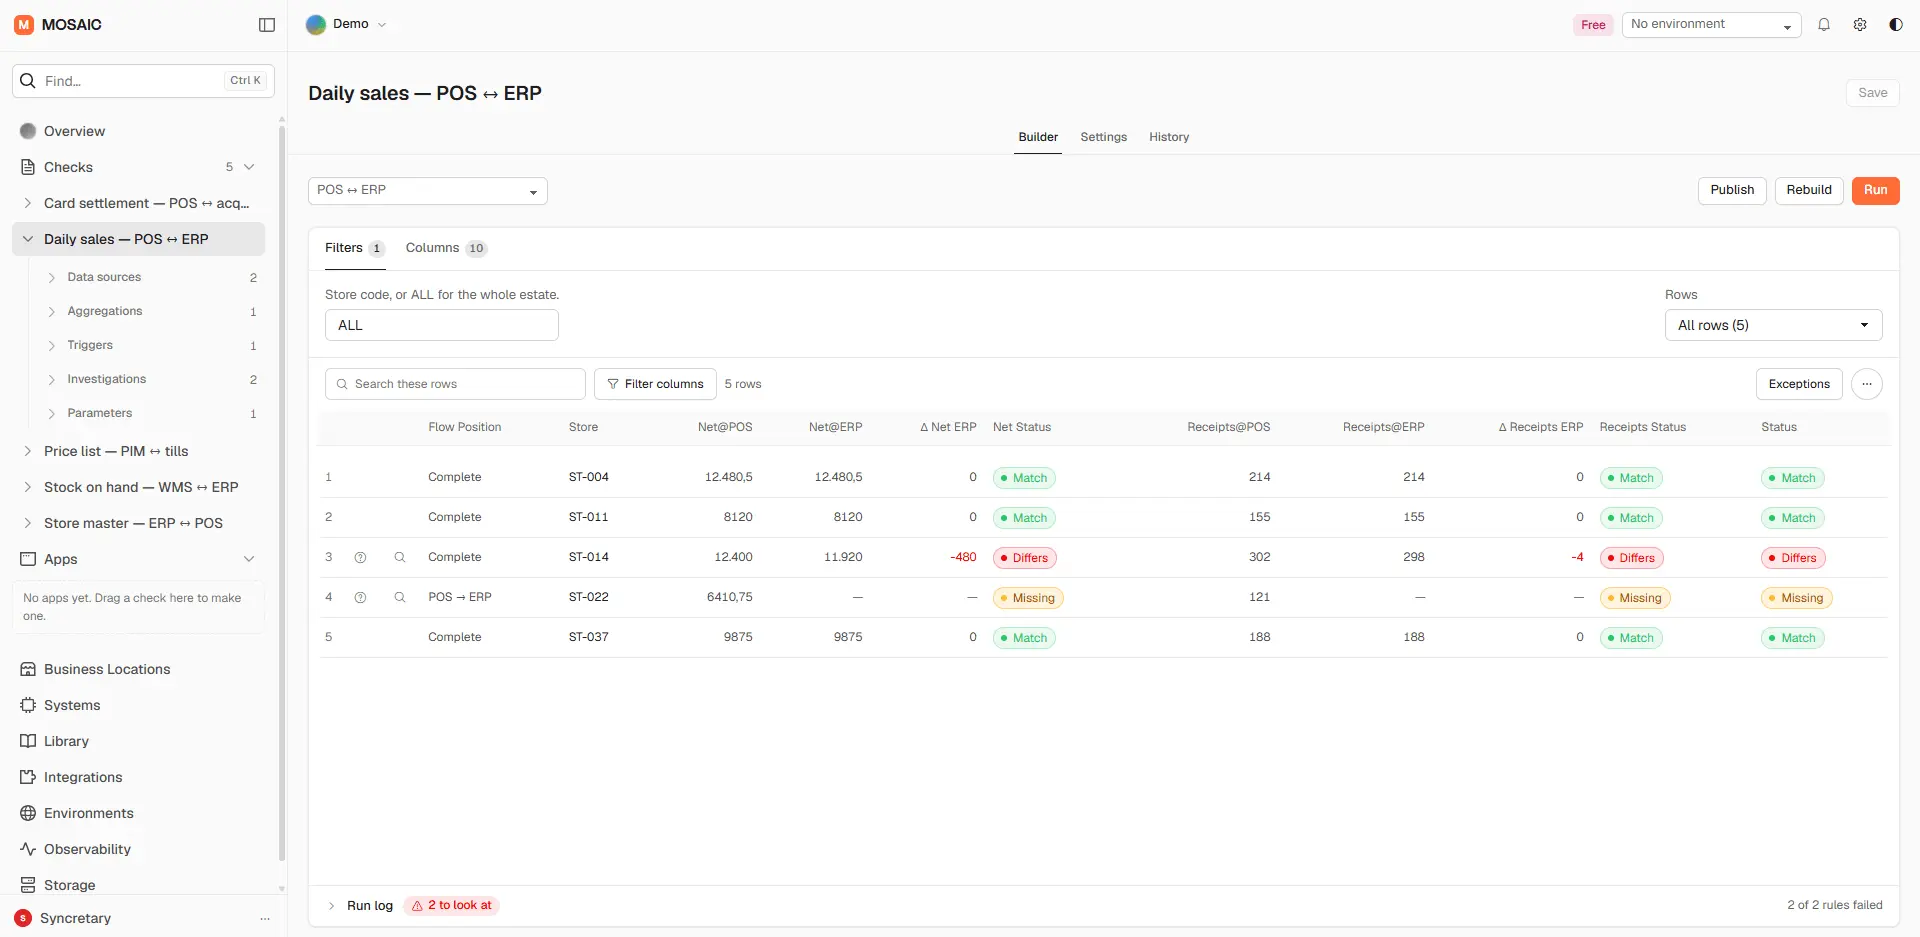Click the Mosaic logo icon

point(24,25)
